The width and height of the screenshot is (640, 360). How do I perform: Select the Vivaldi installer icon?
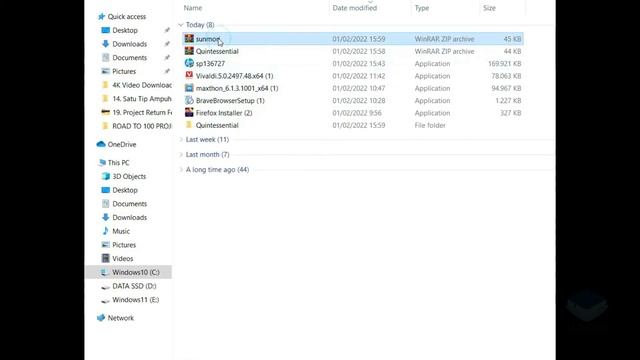pyautogui.click(x=189, y=75)
